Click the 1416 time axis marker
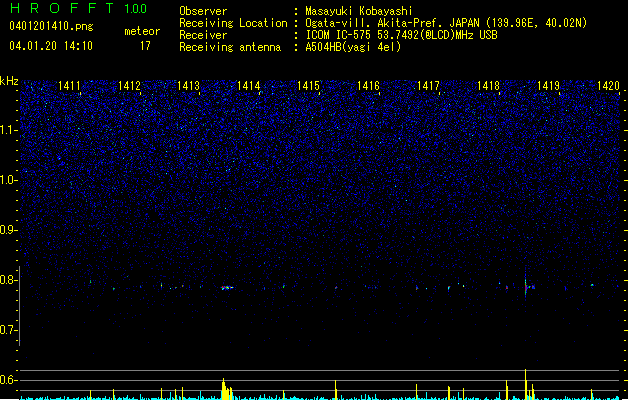Viewport: 629px width, 400px height. 368,86
